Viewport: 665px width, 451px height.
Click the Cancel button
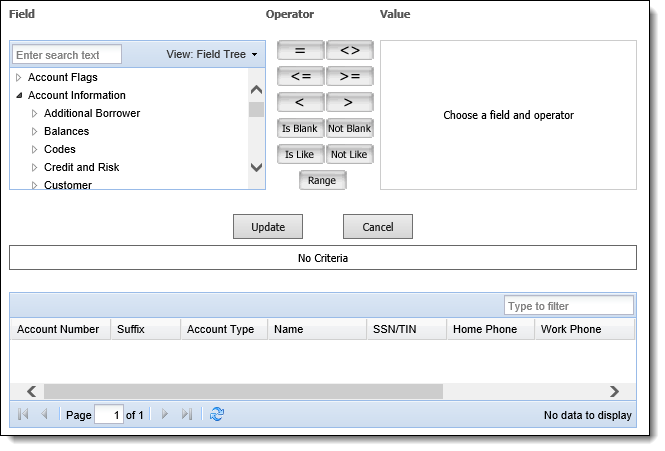[x=377, y=227]
